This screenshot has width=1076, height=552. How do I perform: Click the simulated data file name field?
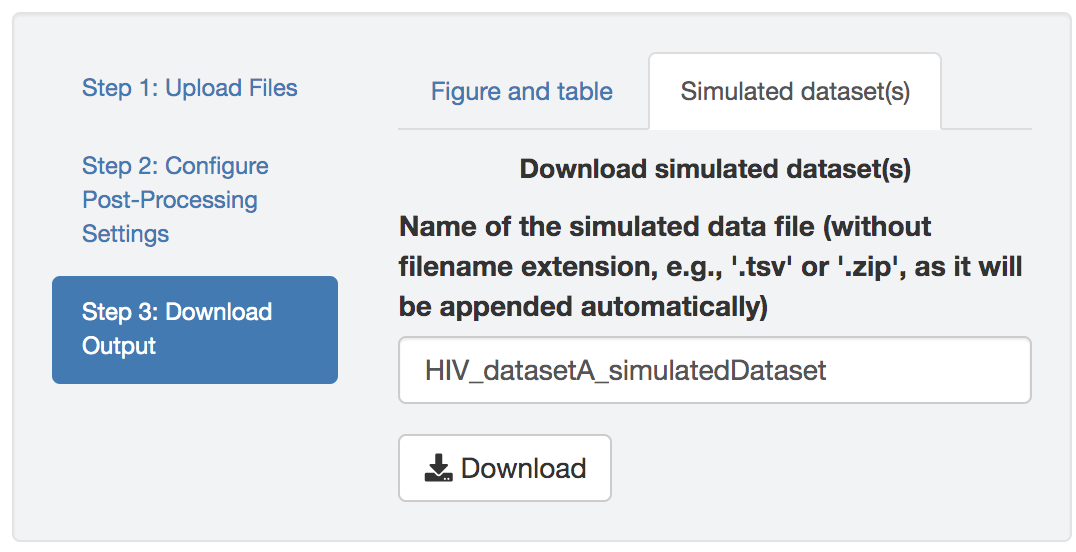coord(714,371)
